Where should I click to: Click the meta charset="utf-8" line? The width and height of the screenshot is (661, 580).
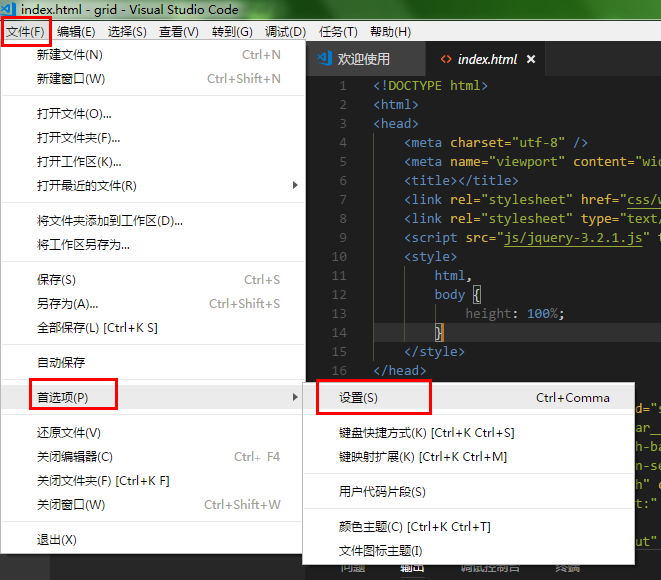click(x=496, y=143)
